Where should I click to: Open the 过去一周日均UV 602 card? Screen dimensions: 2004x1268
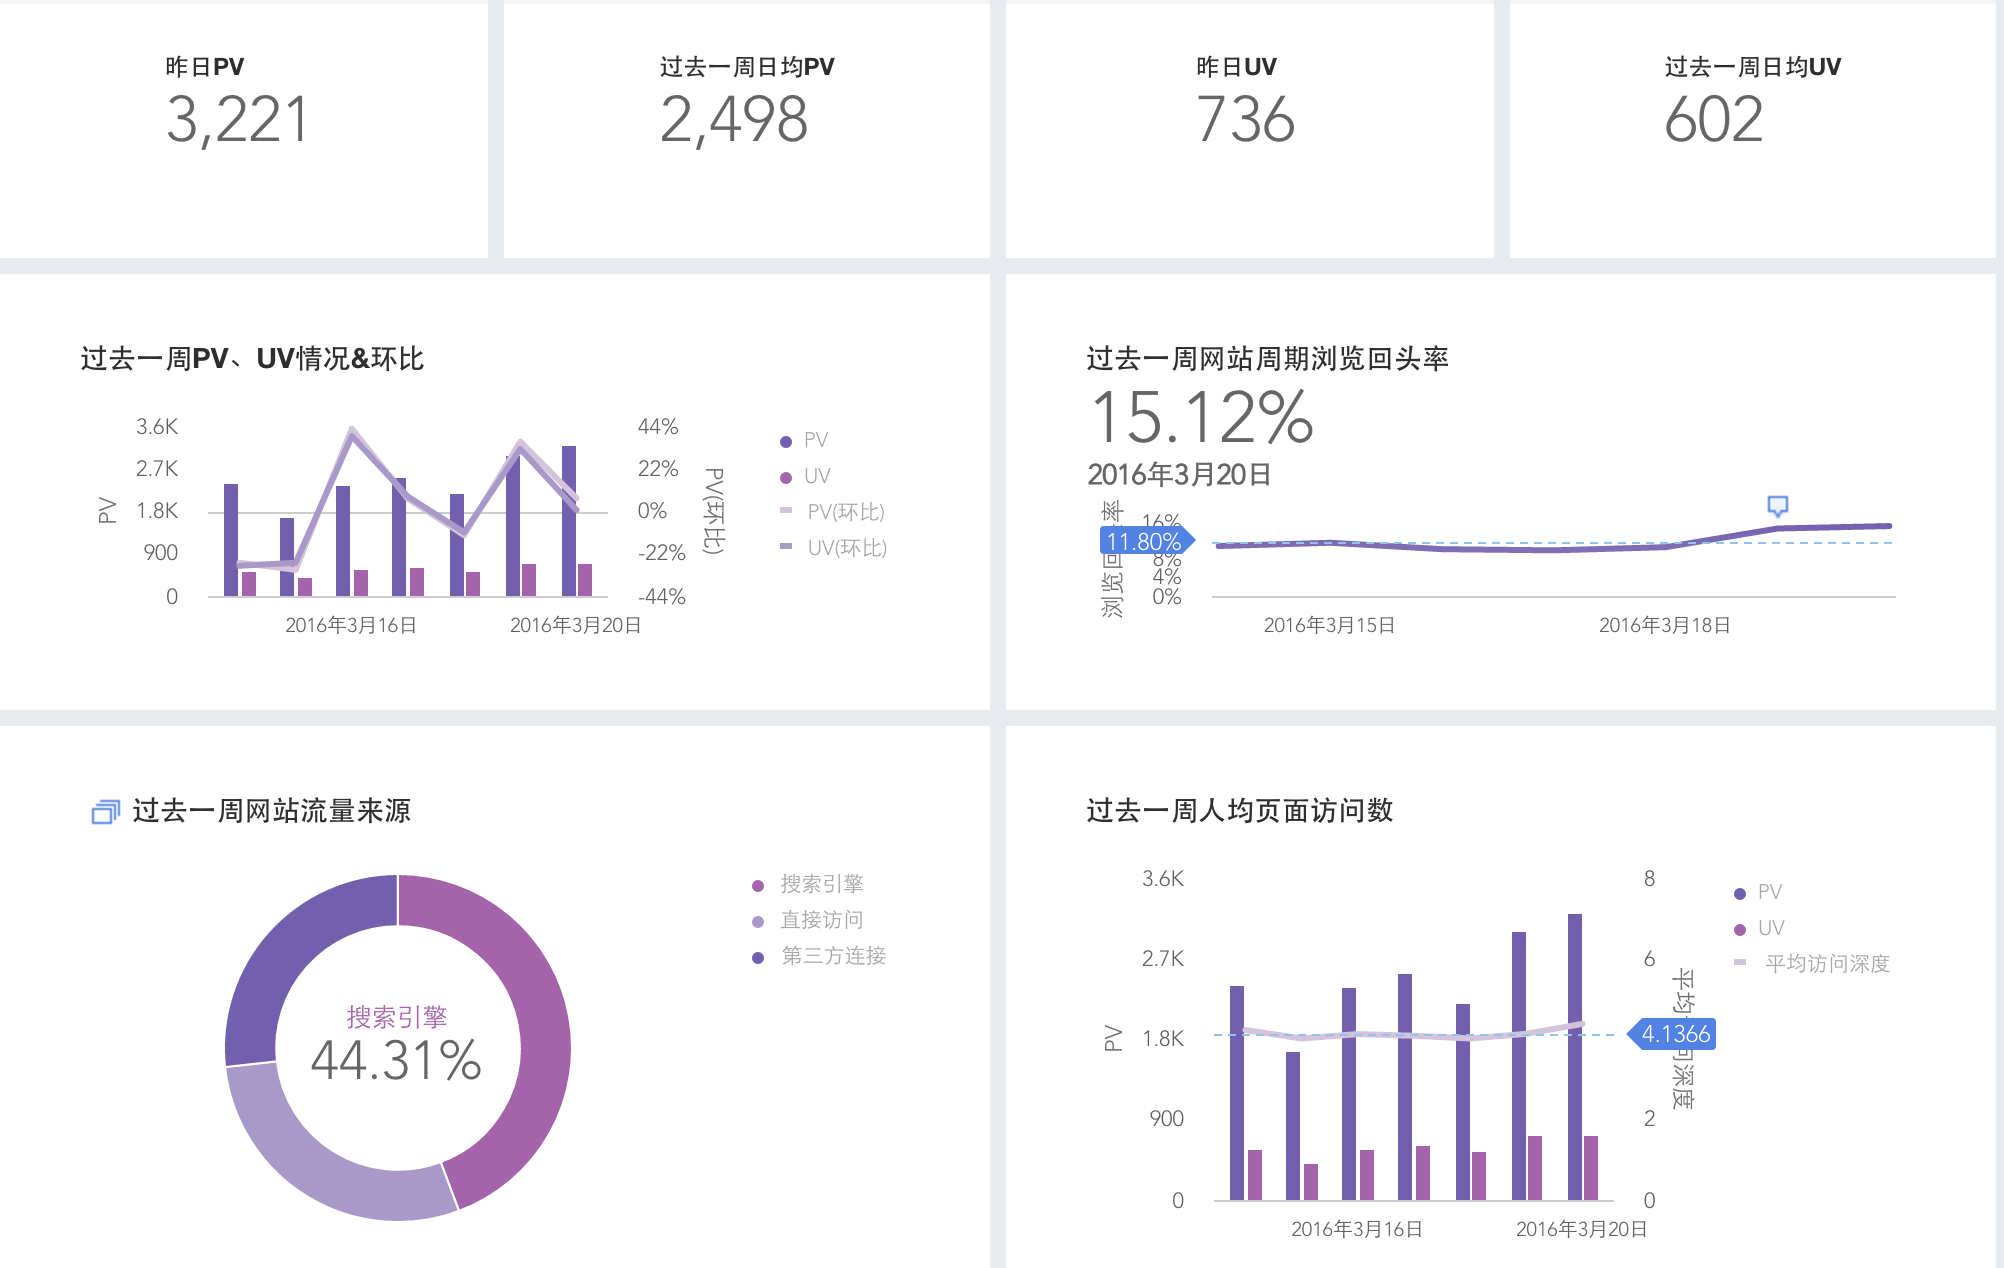tap(1752, 130)
